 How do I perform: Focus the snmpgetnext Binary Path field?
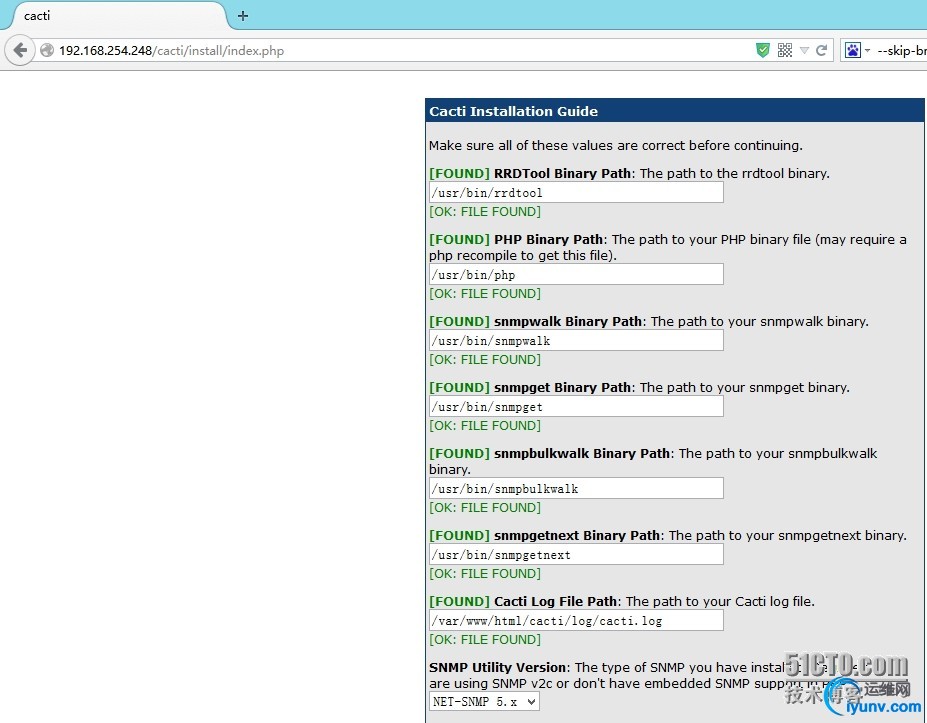click(x=576, y=555)
